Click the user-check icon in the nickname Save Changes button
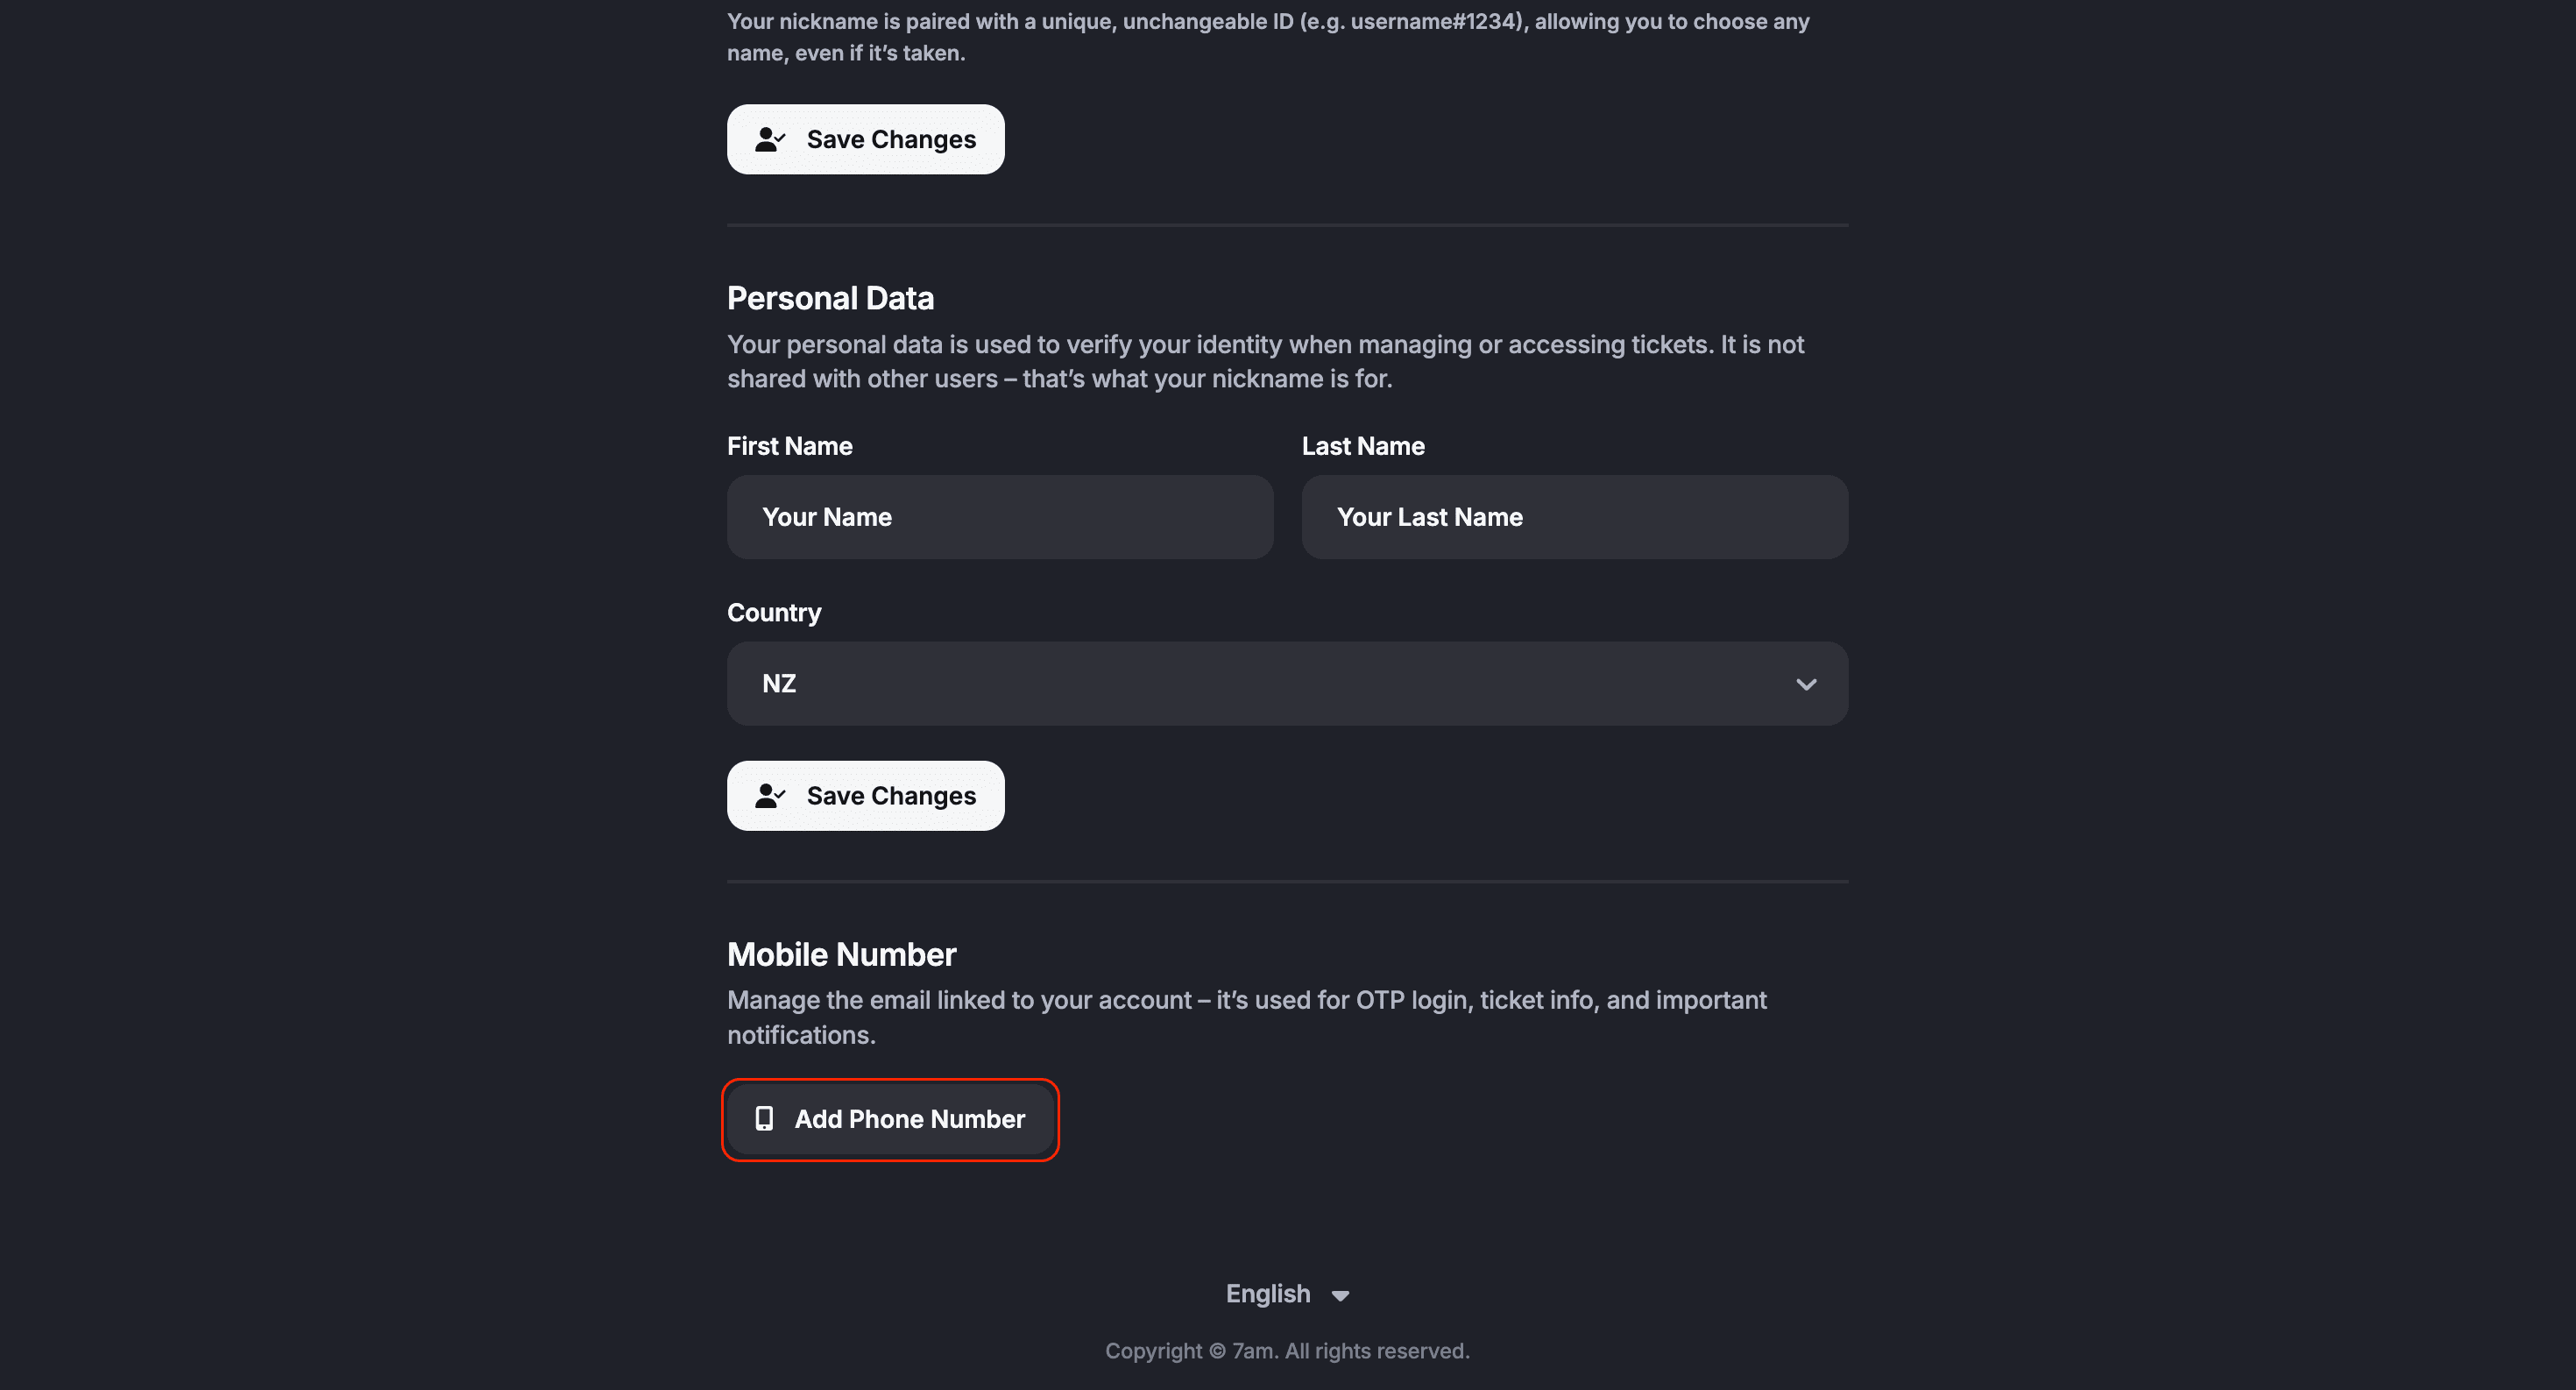This screenshot has height=1390, width=2576. pyautogui.click(x=769, y=139)
